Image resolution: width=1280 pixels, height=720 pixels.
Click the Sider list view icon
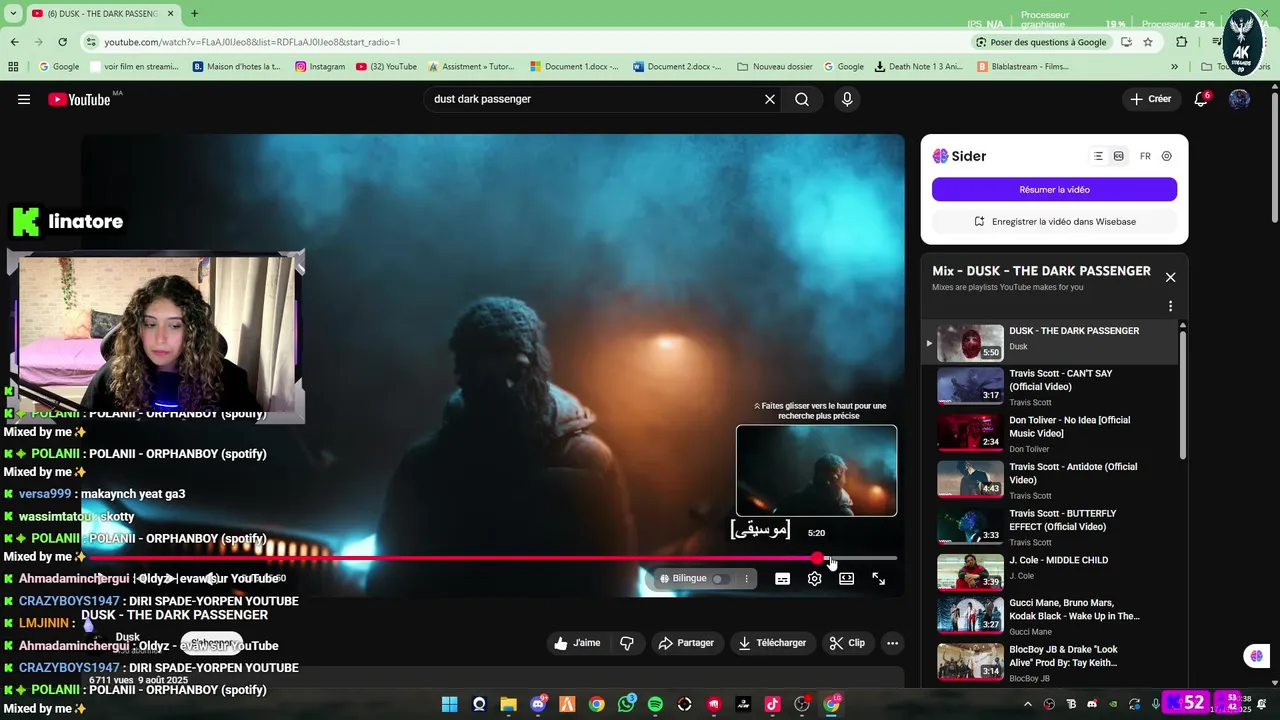pyautogui.click(x=1098, y=156)
